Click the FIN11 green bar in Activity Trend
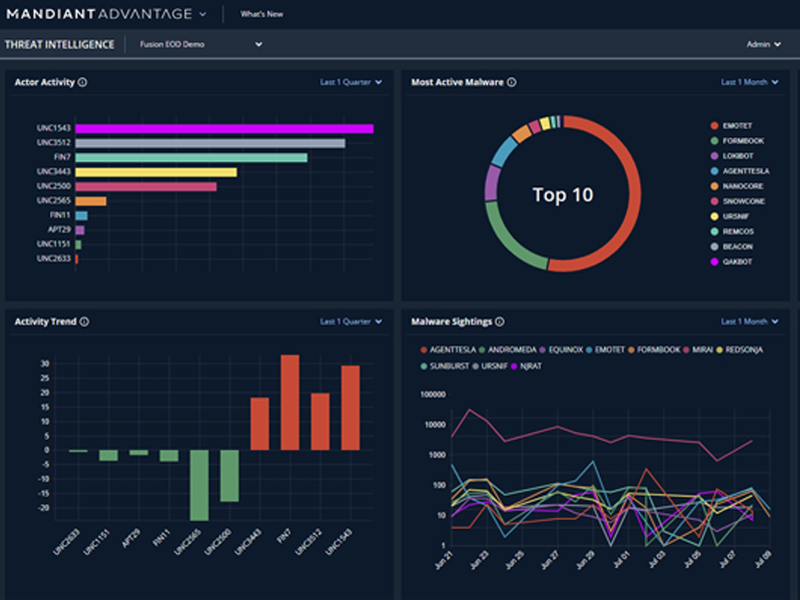Screen dimensions: 800x600 (x=169, y=456)
